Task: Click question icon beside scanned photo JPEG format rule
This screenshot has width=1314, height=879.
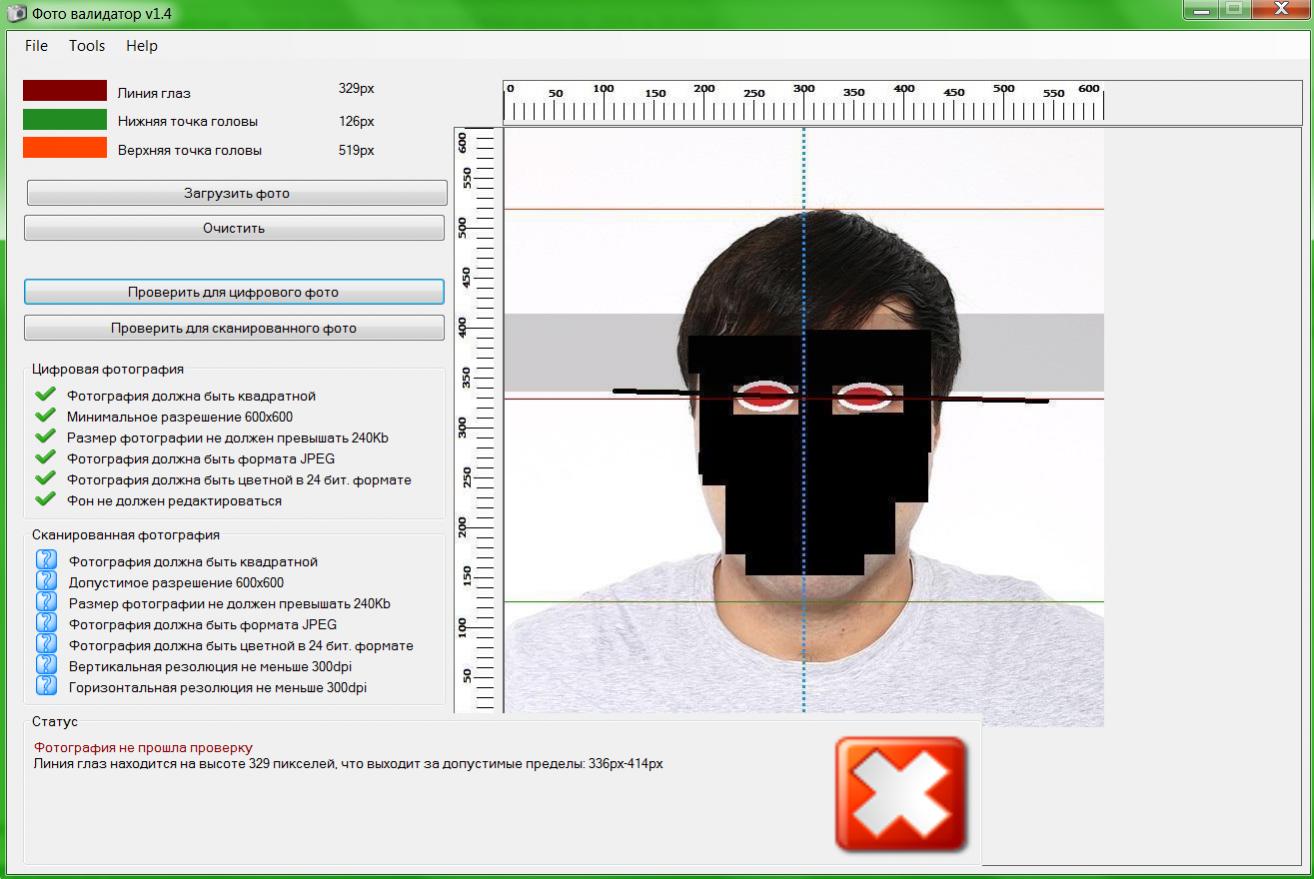Action: [46, 623]
